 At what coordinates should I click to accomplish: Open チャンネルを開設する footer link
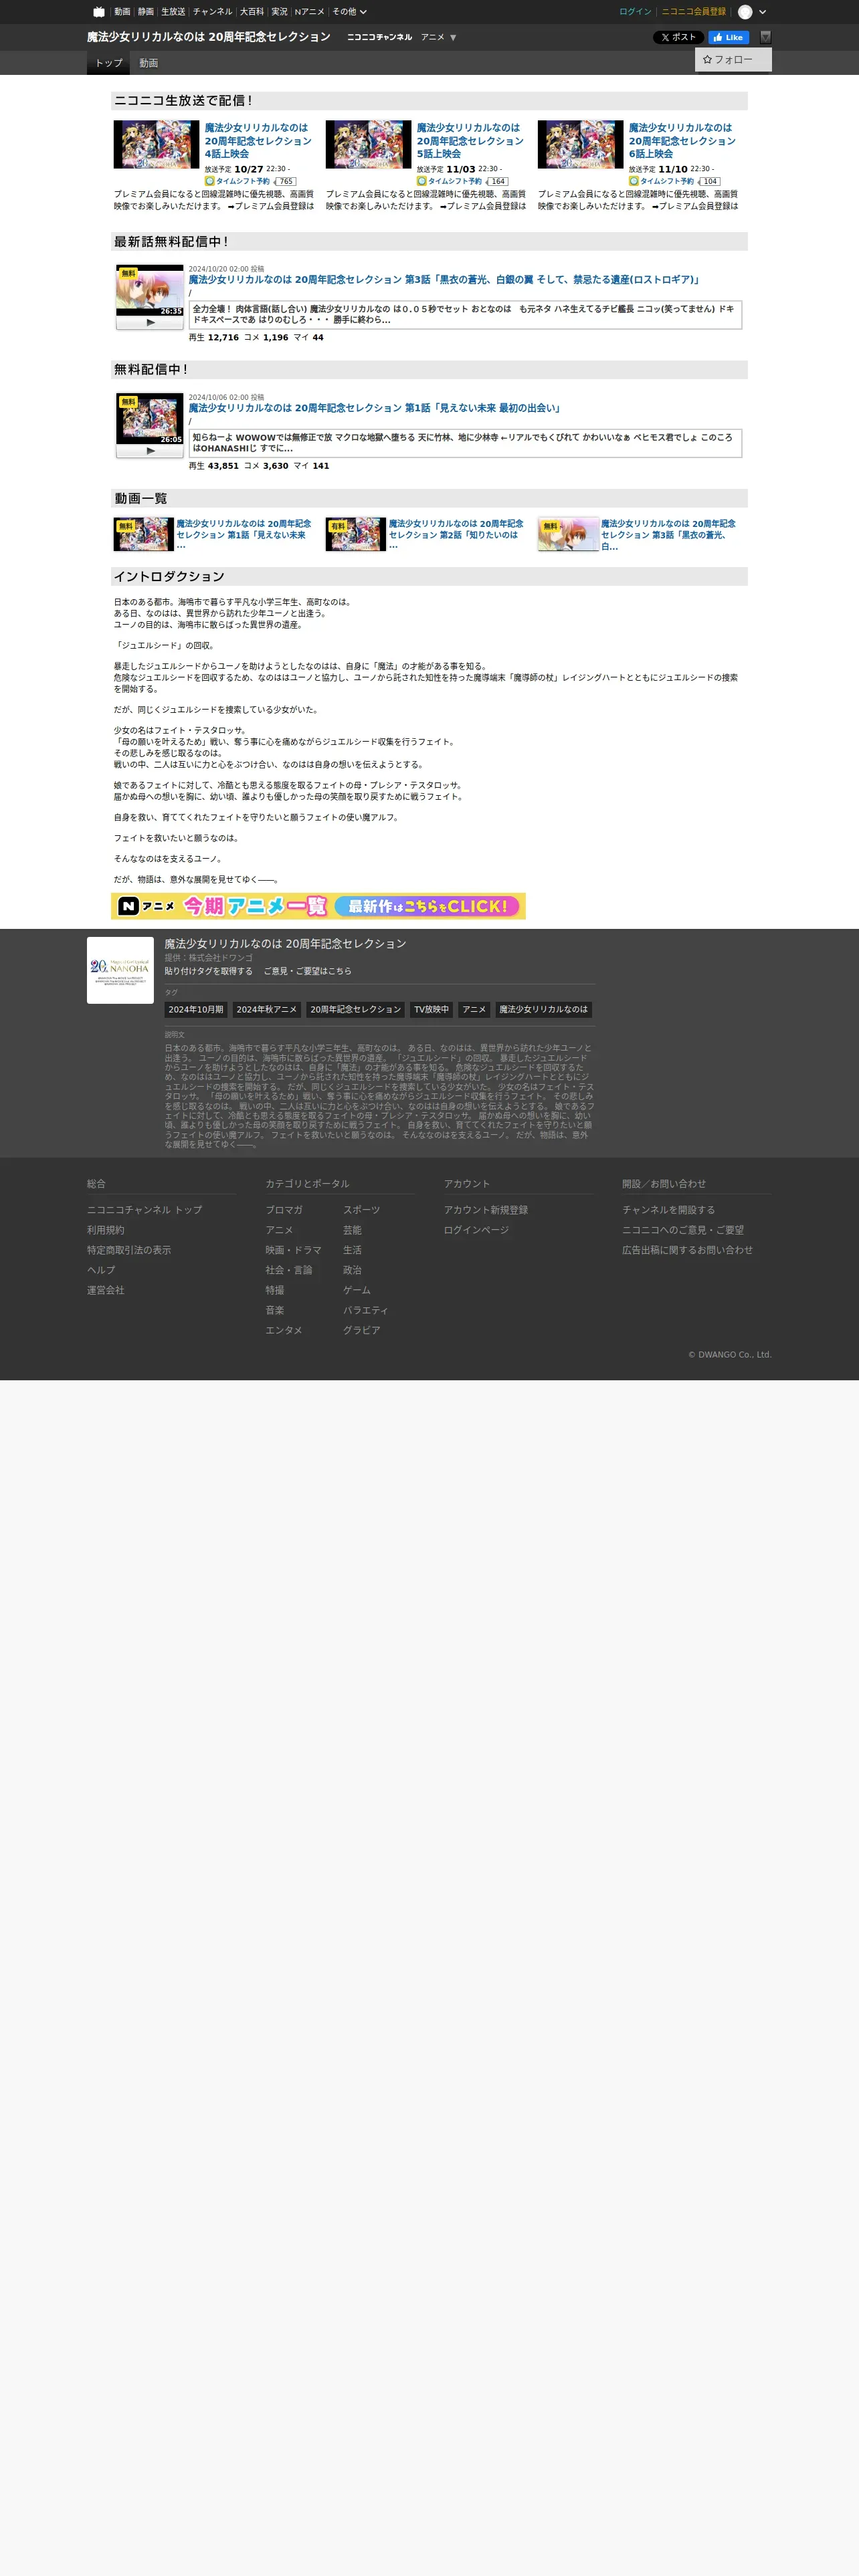pyautogui.click(x=669, y=1210)
